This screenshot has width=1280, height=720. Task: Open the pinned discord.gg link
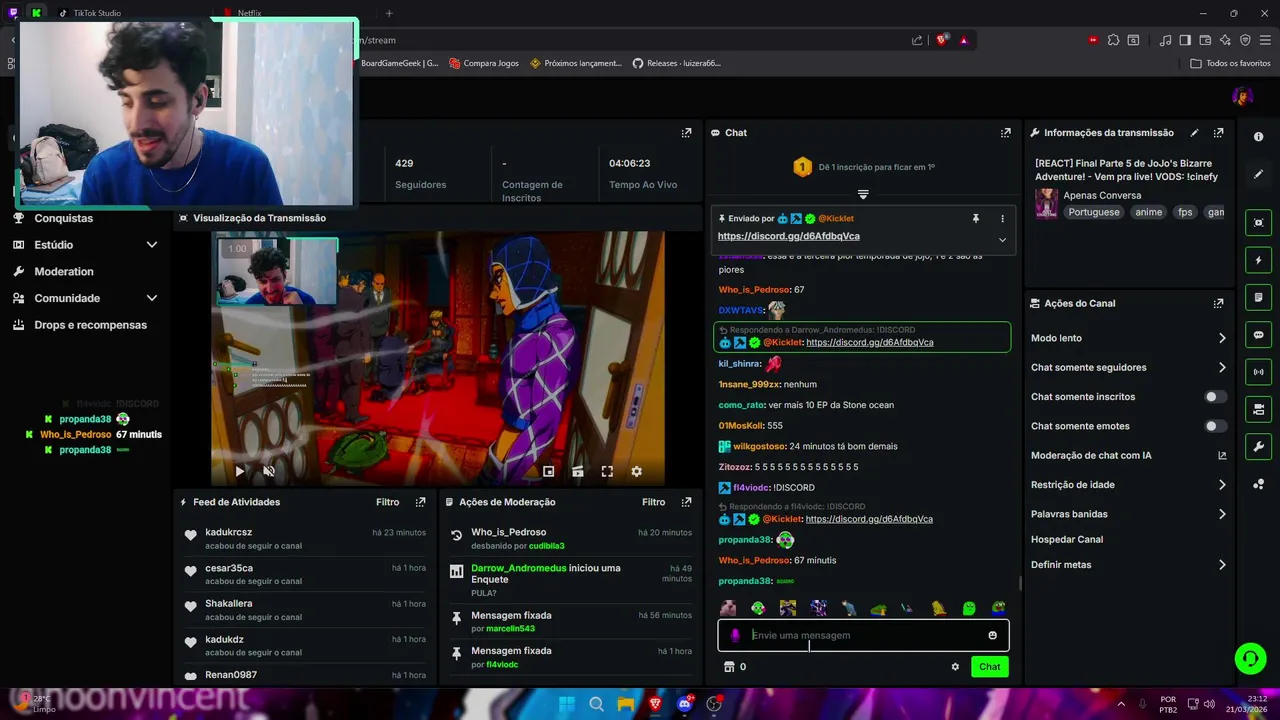click(788, 236)
